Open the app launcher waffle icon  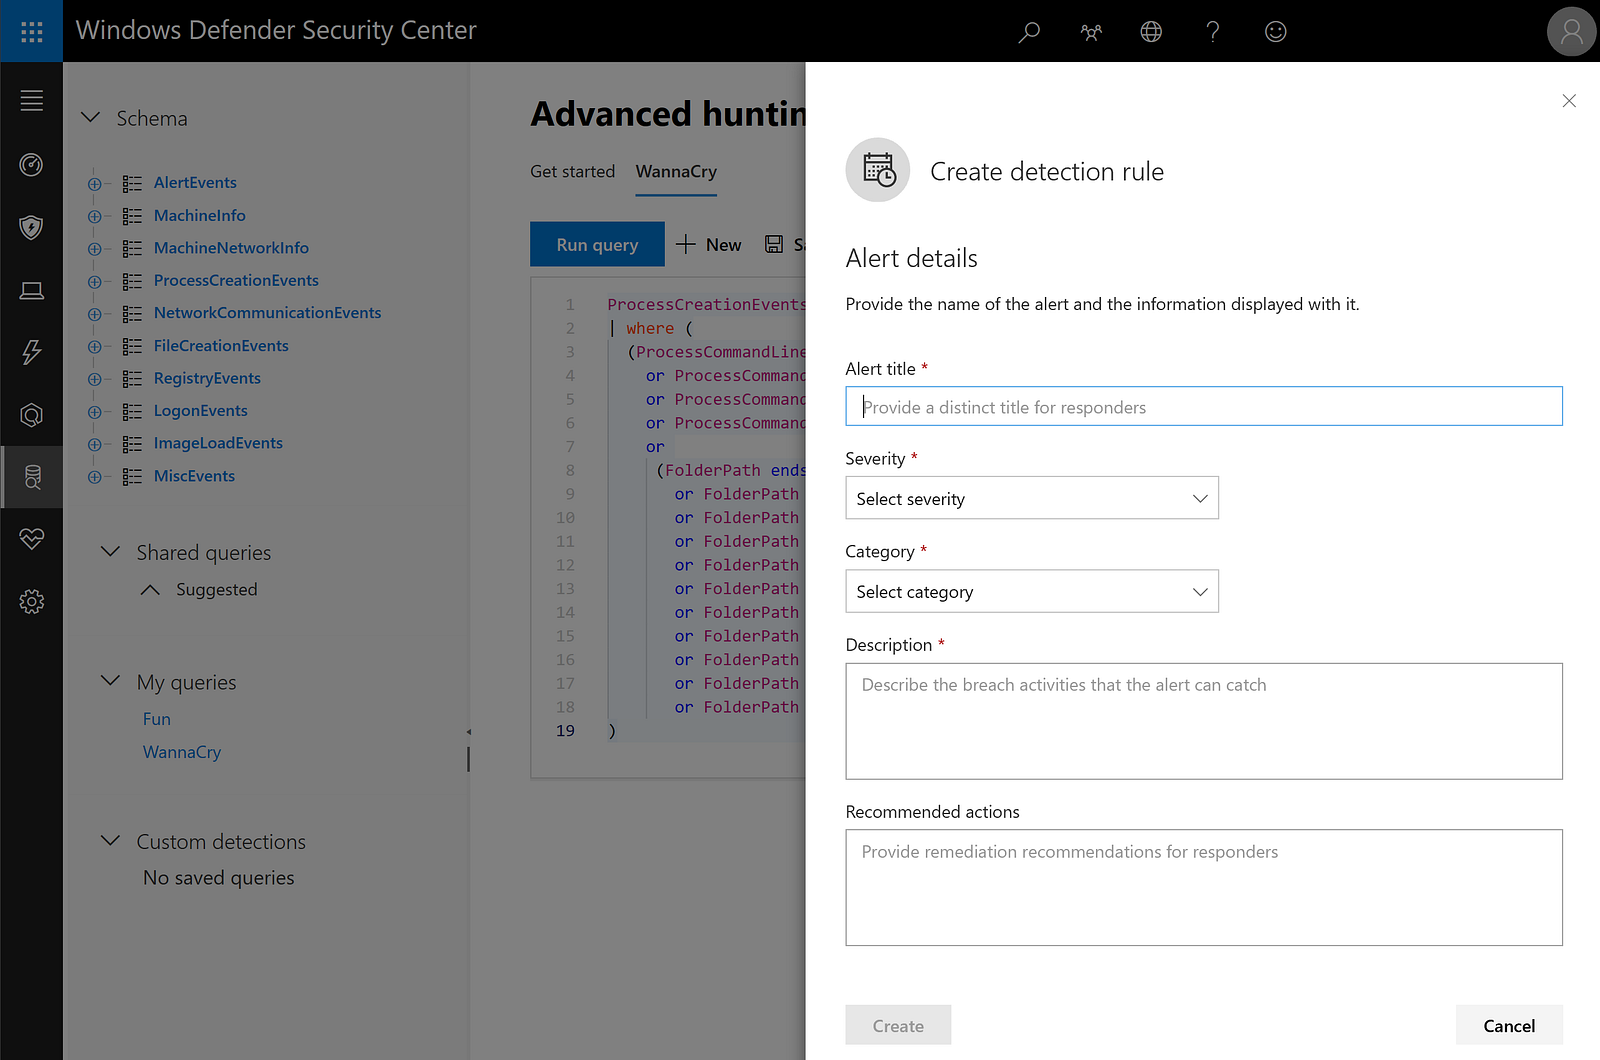pos(31,31)
